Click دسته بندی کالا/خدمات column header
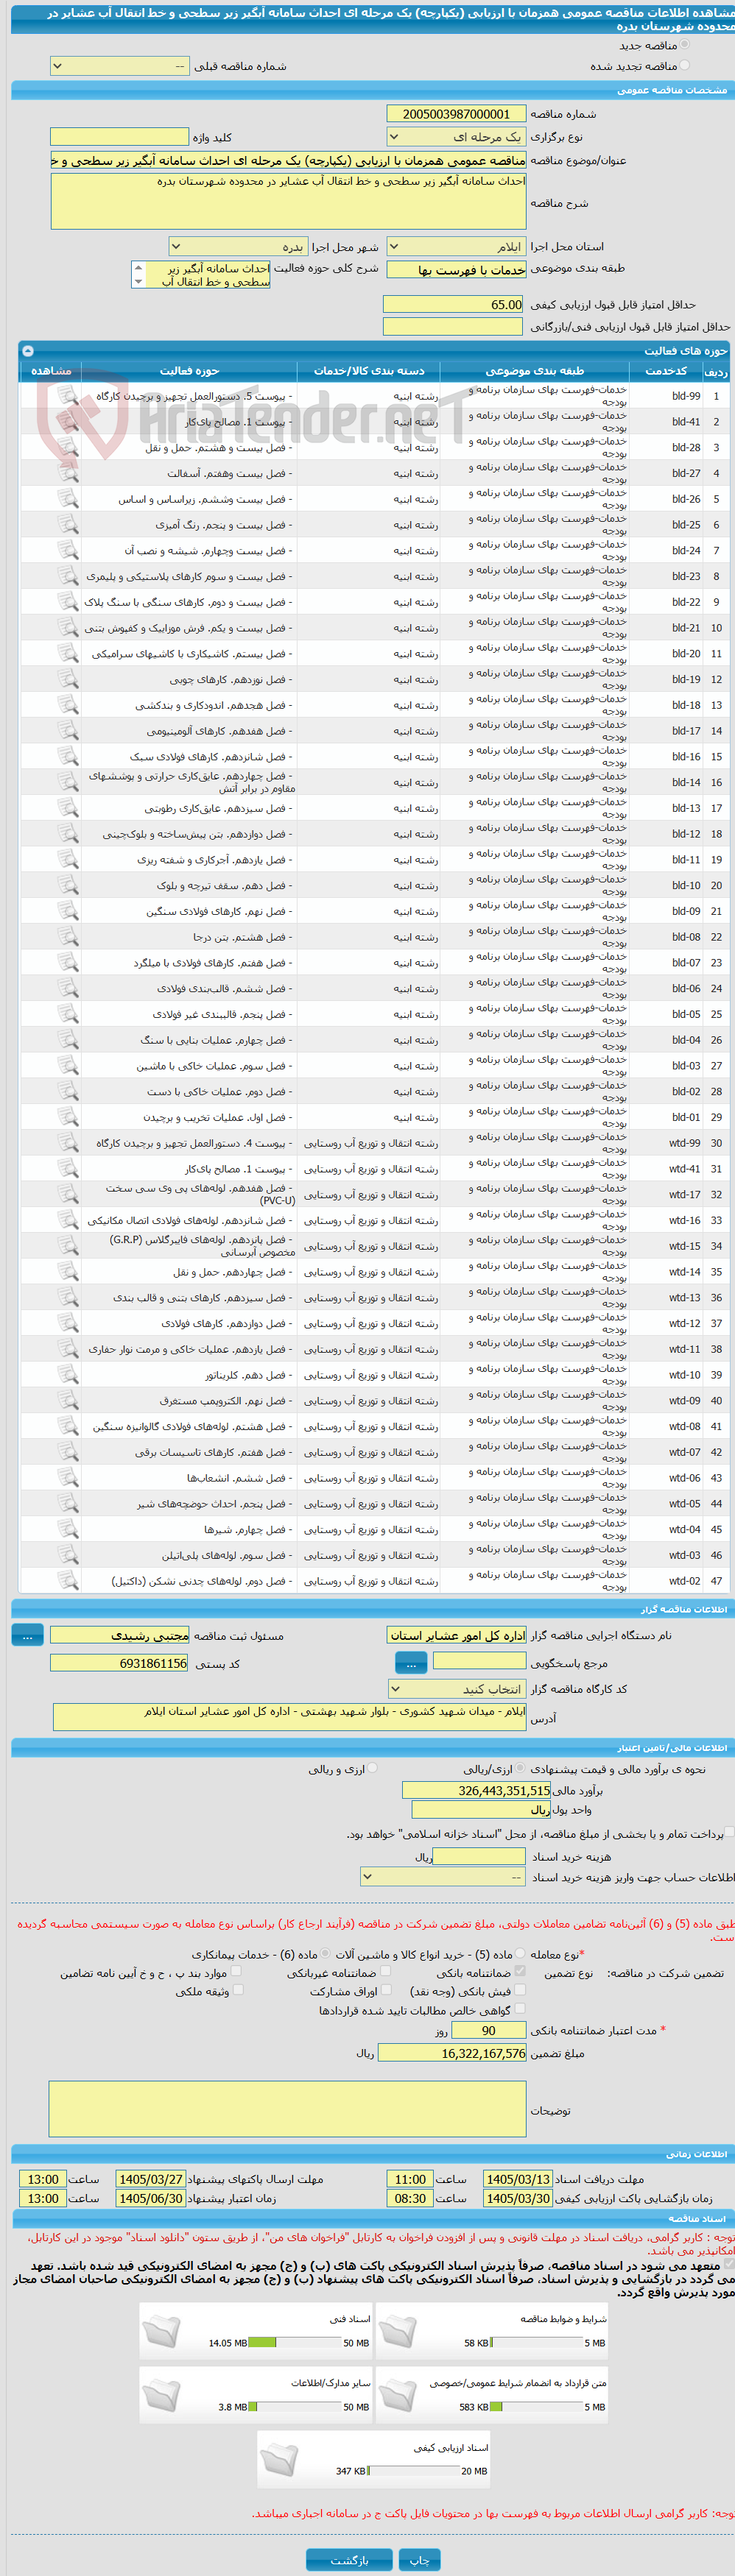The width and height of the screenshot is (735, 2576). coord(369,370)
